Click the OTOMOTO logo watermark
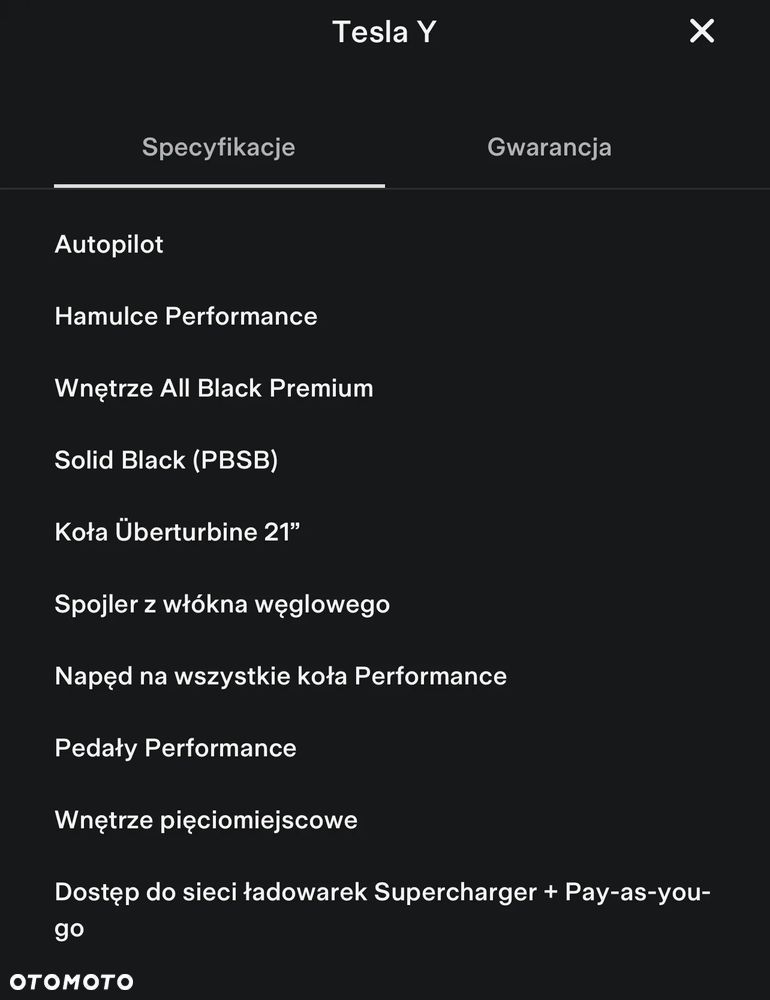Screen dimensions: 770x1000 (71, 981)
